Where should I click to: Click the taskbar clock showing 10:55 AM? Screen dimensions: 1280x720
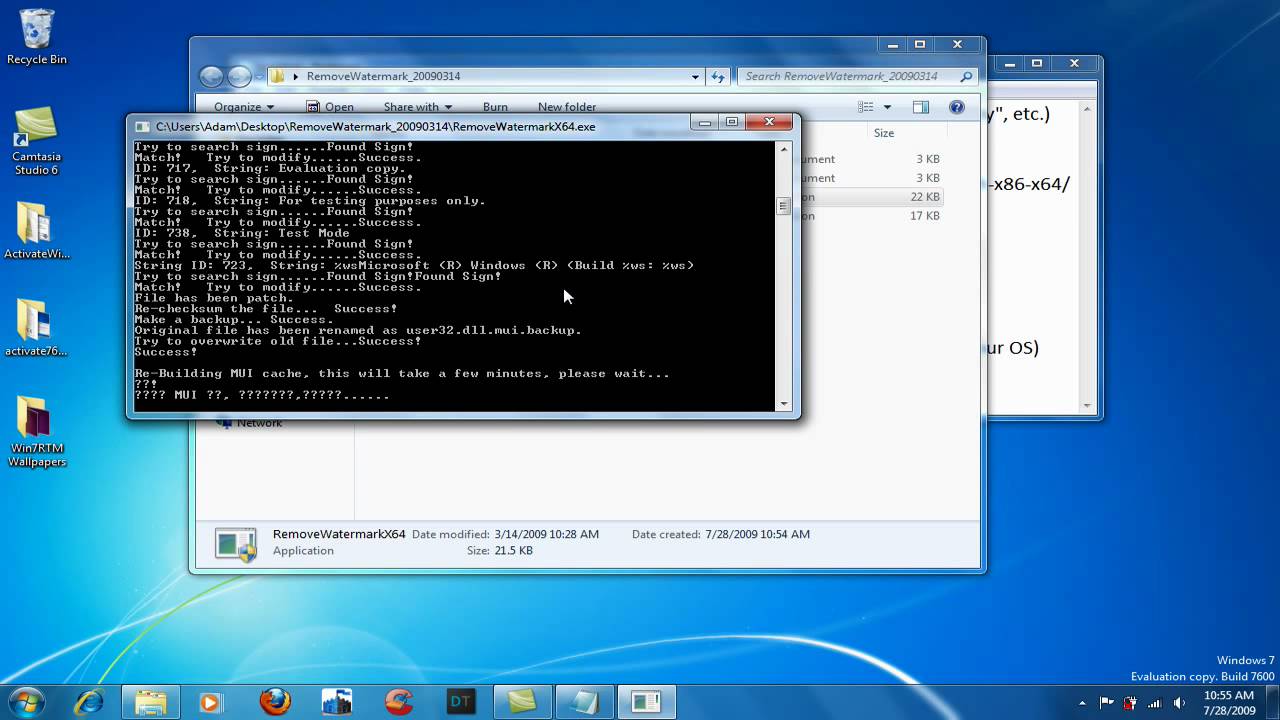[1229, 702]
